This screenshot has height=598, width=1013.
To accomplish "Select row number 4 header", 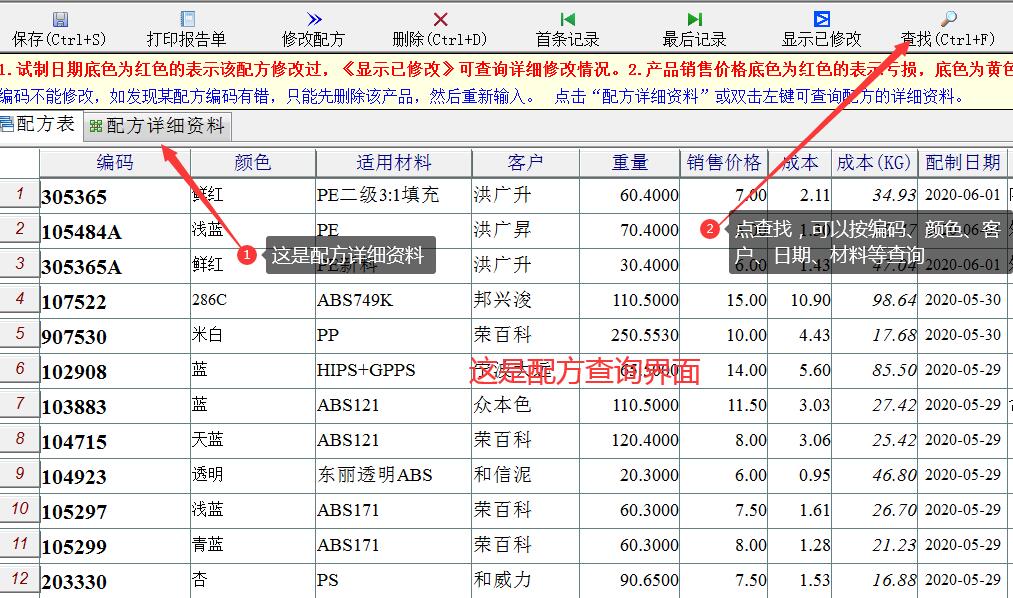I will 20,299.
